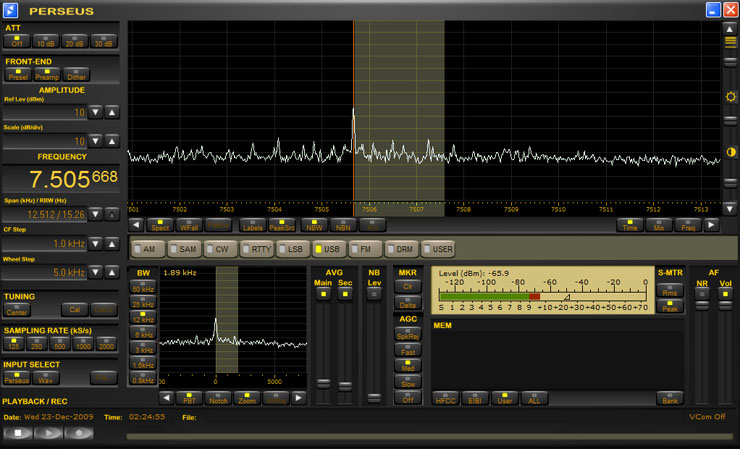Select AM demodulation mode

(x=148, y=249)
